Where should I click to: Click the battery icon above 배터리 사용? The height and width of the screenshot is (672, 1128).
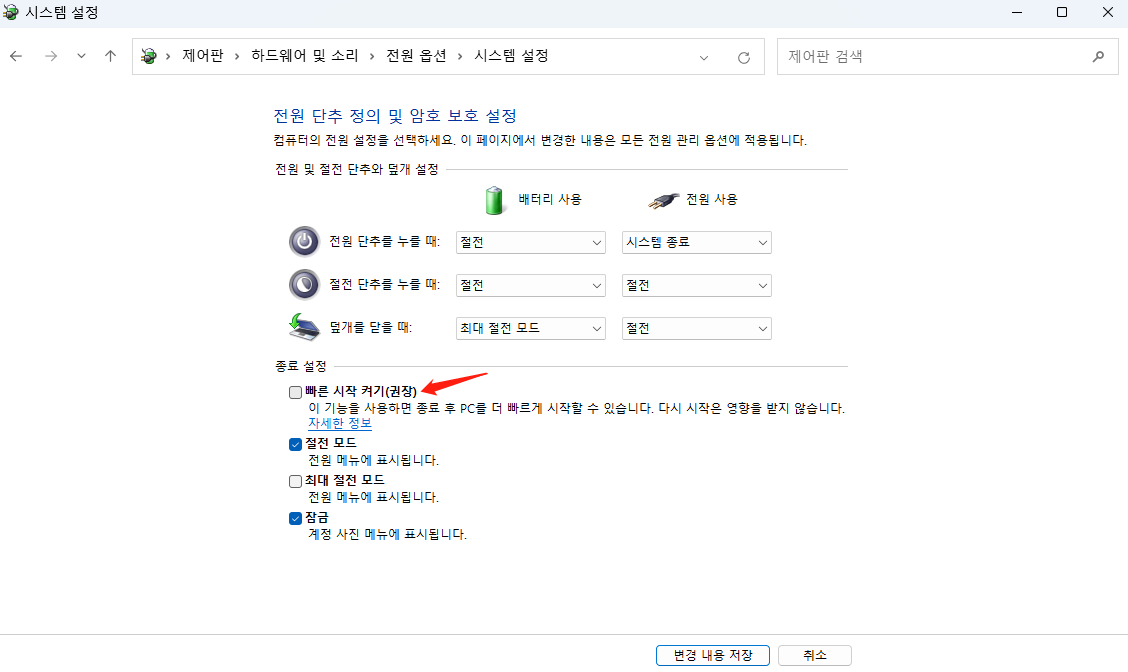point(494,199)
